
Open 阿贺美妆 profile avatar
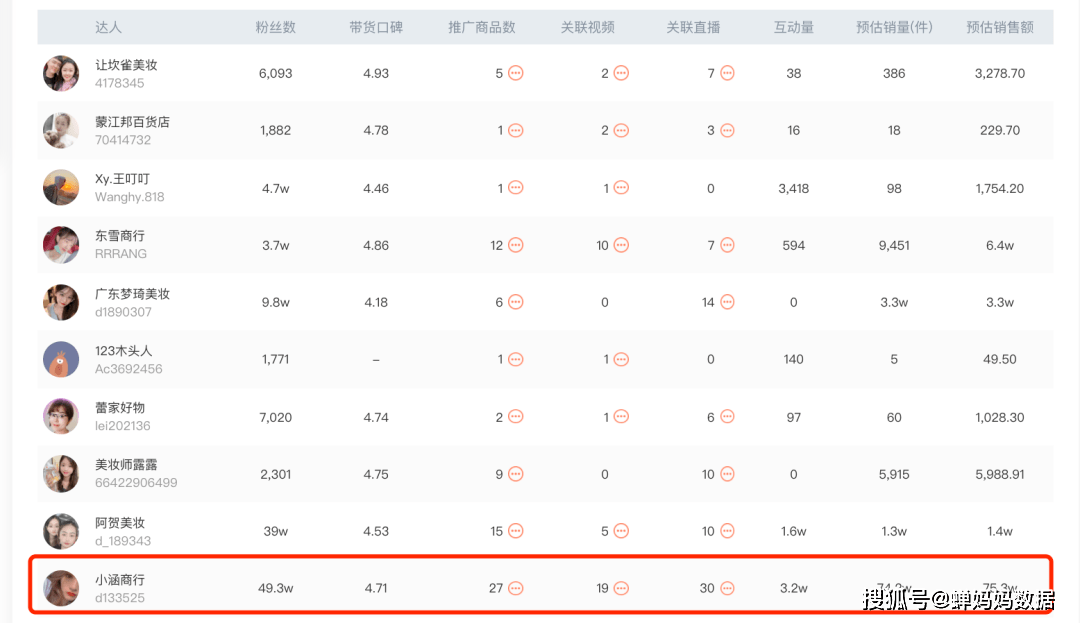pyautogui.click(x=61, y=531)
